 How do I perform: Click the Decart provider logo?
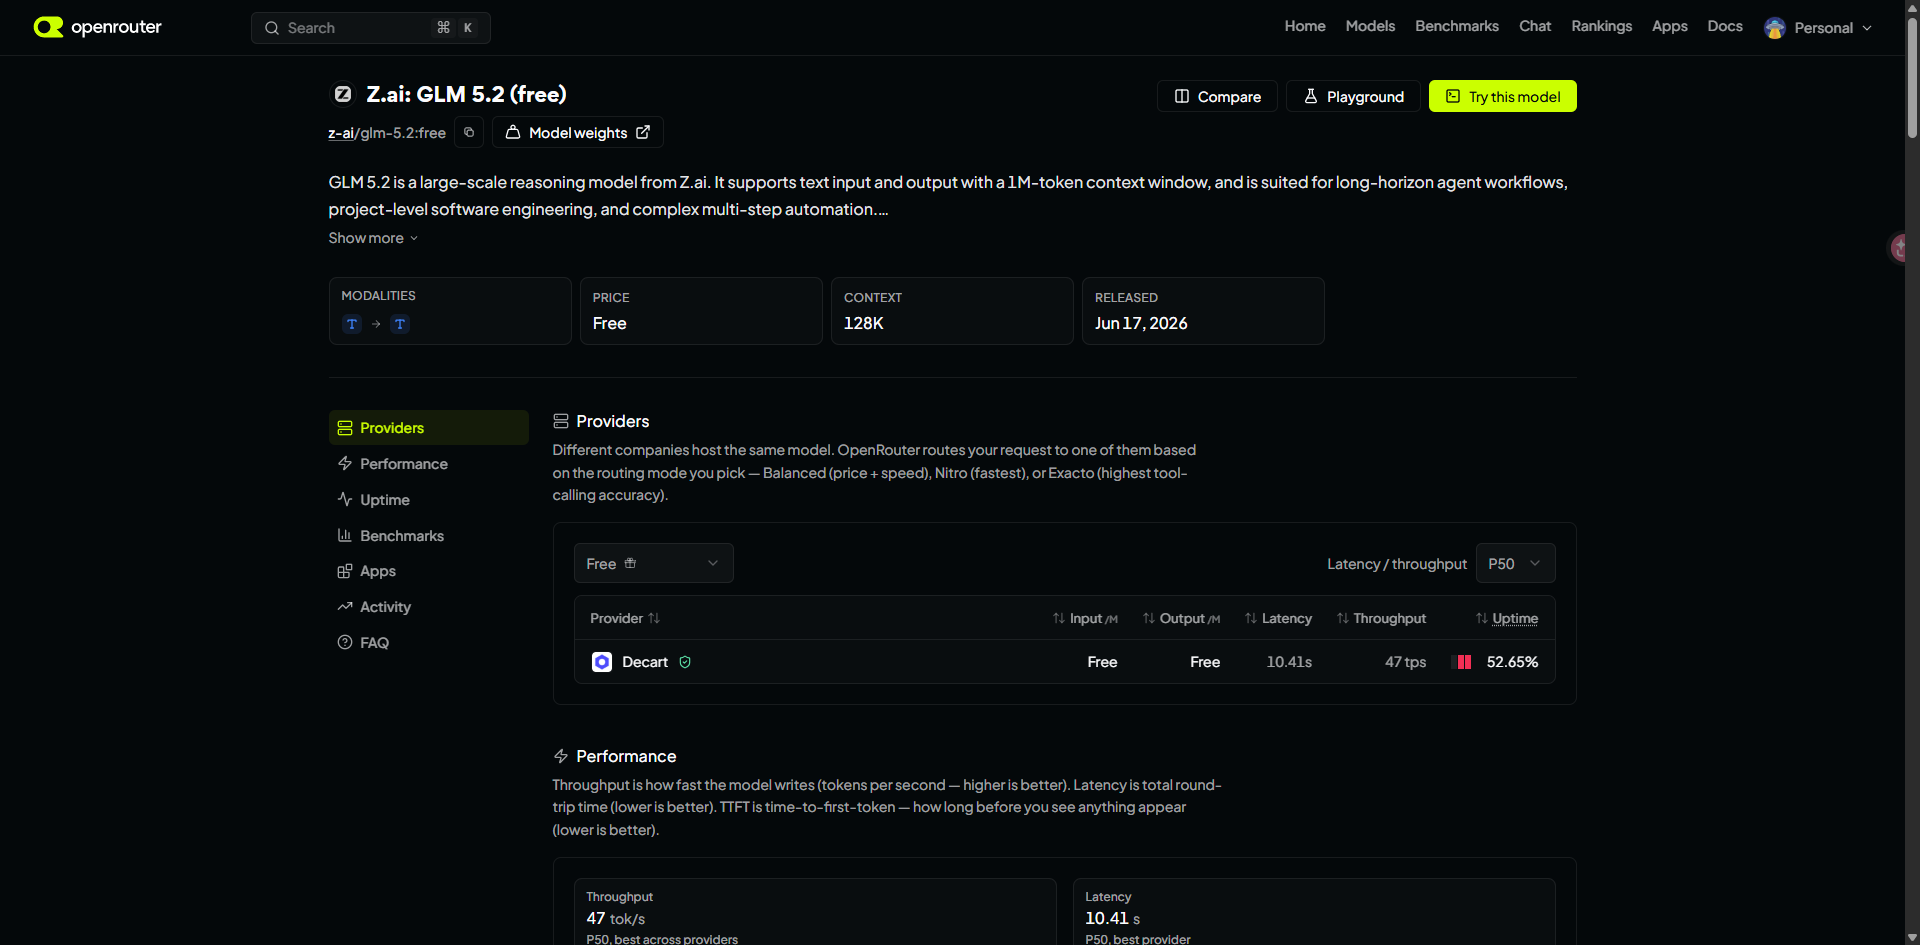coord(602,662)
